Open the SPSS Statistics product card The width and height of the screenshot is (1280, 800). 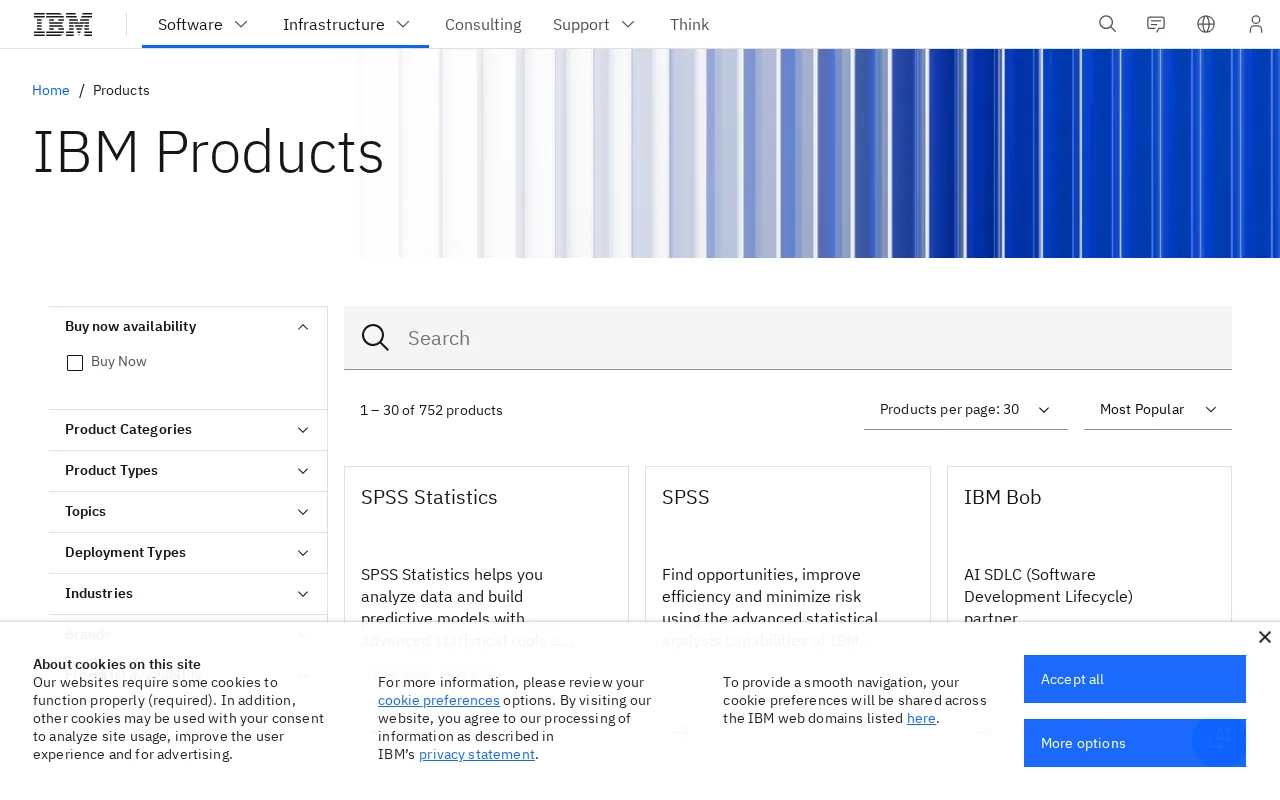486,544
